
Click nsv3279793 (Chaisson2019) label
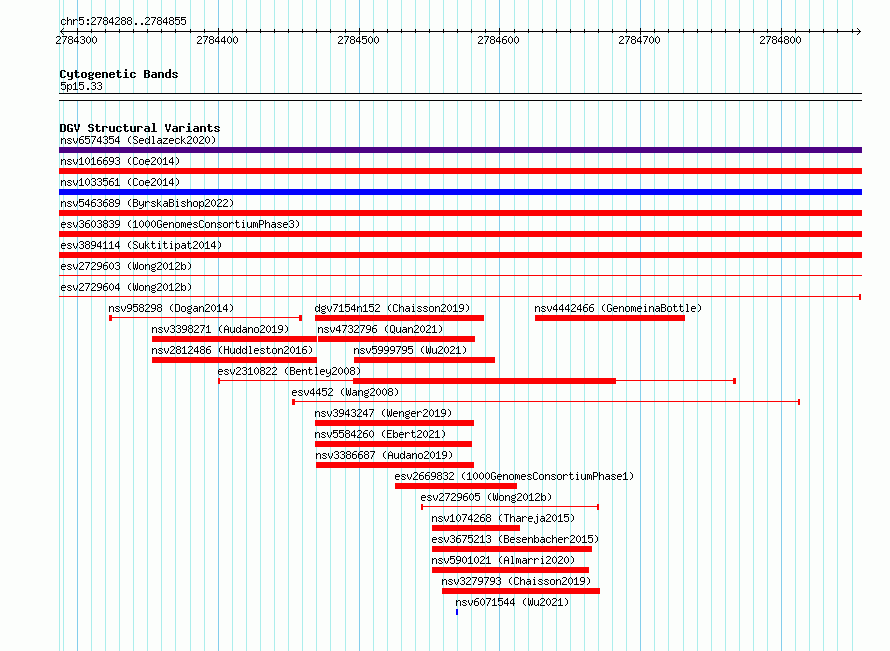pyautogui.click(x=516, y=581)
